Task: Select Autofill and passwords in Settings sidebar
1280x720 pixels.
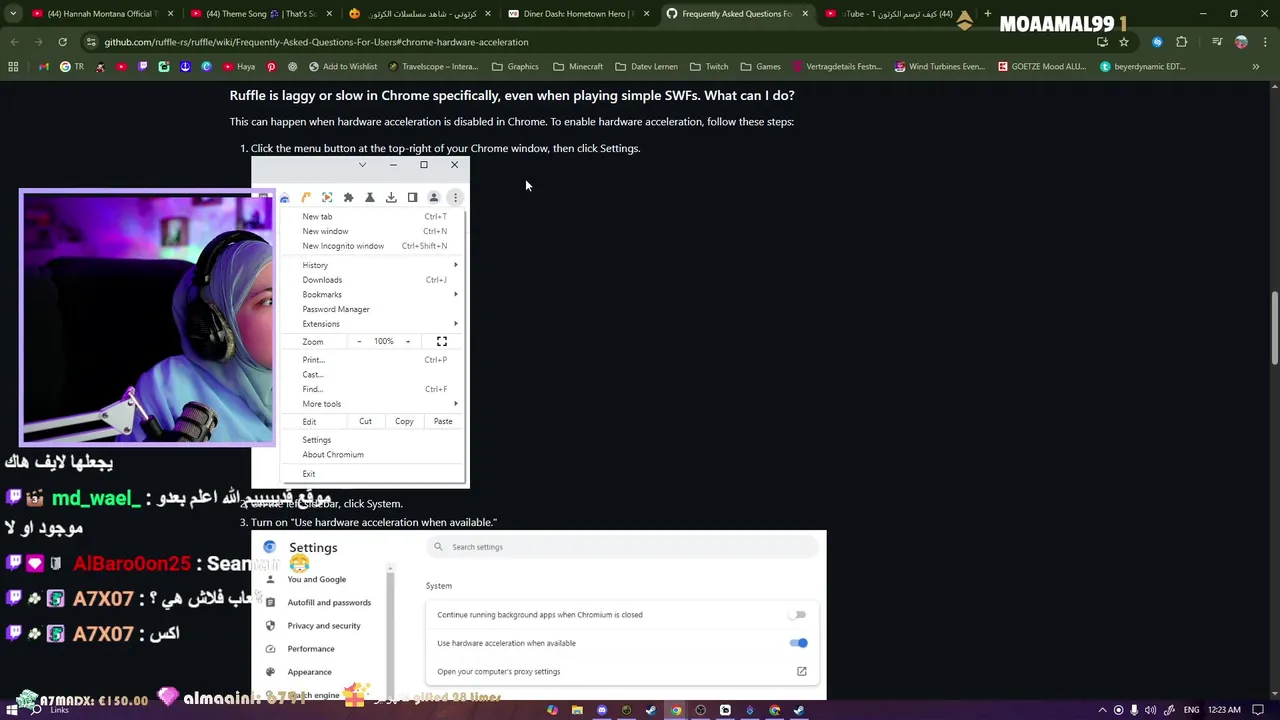Action: pyautogui.click(x=329, y=603)
